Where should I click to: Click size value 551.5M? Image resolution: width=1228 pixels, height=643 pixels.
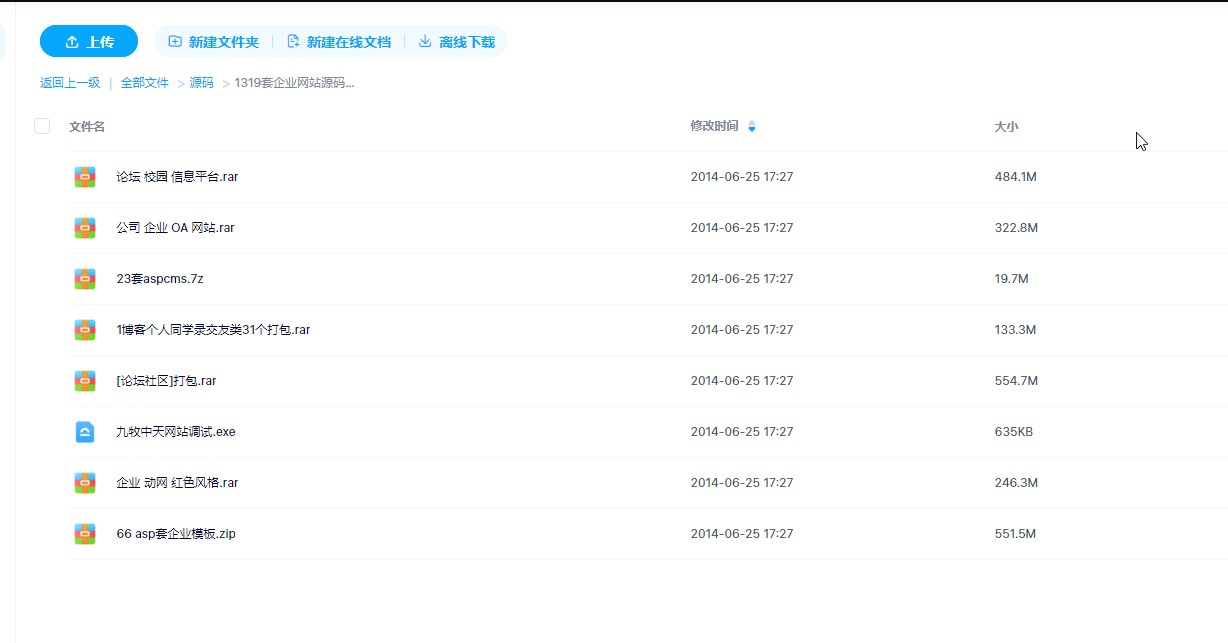pos(1015,534)
